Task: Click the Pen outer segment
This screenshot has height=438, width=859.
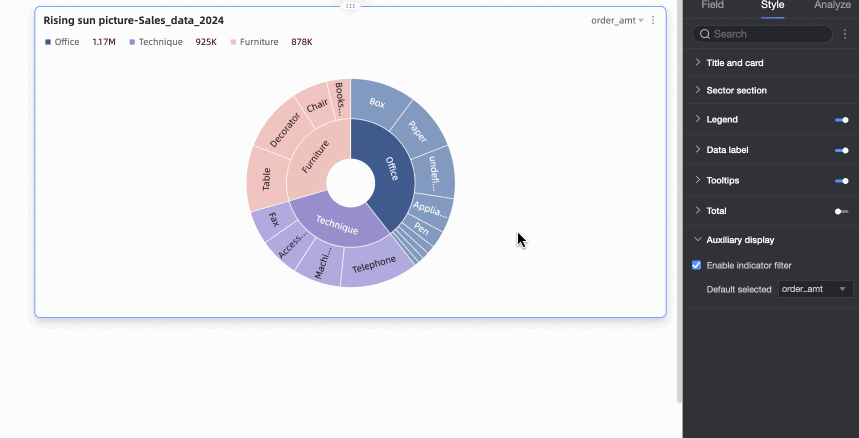Action: (421, 228)
